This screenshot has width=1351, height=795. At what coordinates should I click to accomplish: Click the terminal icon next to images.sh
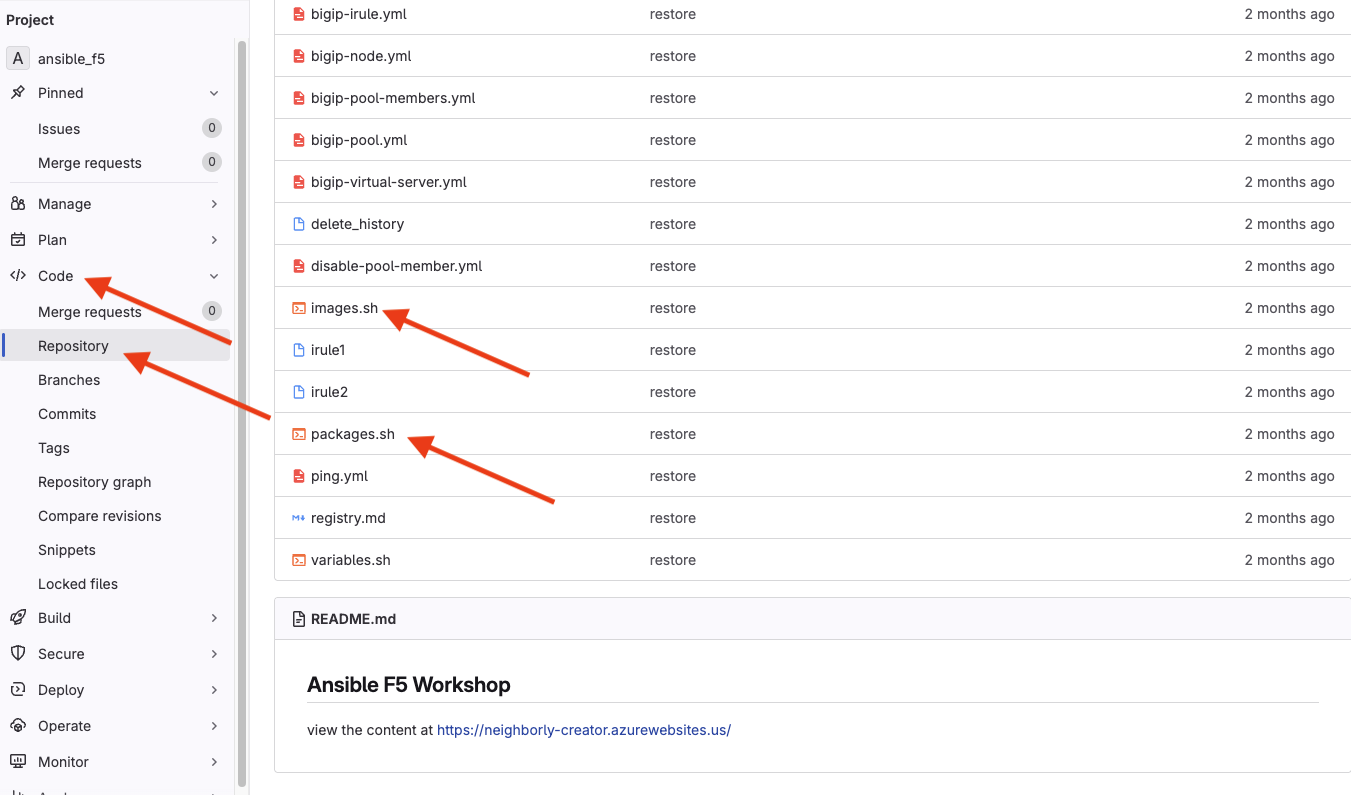tap(298, 308)
